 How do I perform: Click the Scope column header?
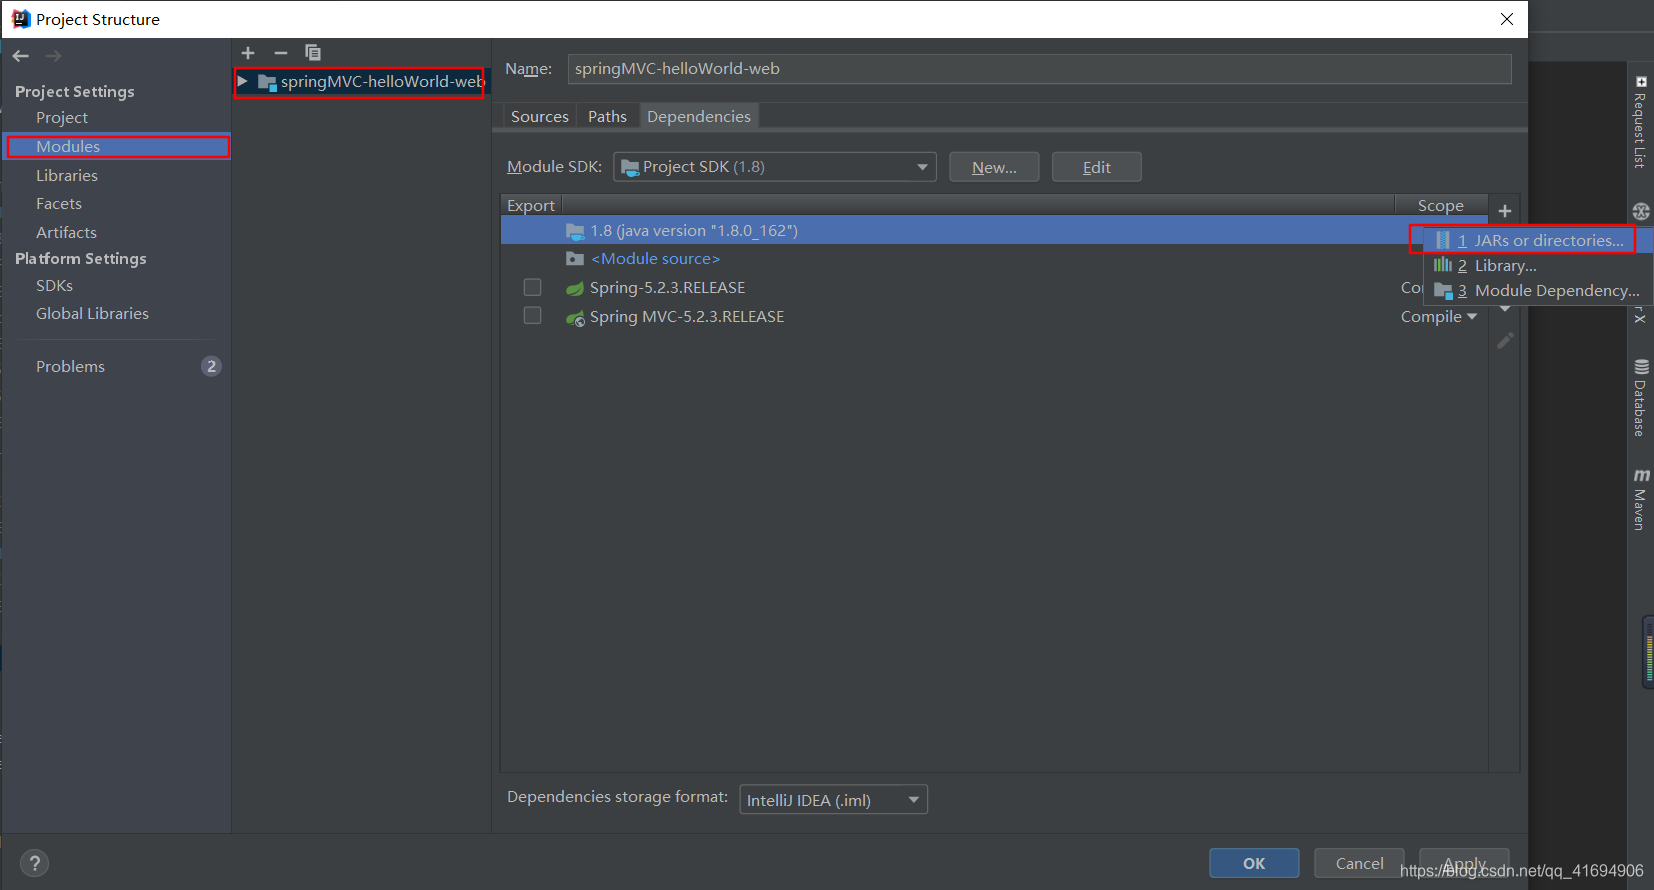[1440, 205]
